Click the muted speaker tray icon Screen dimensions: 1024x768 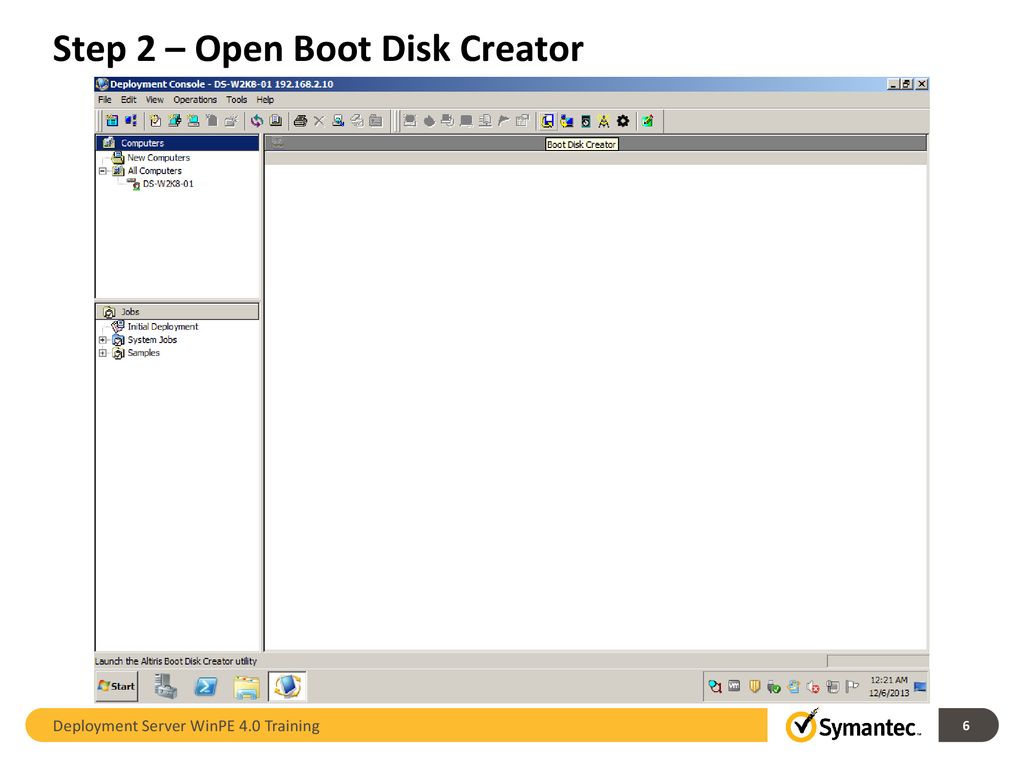point(813,686)
